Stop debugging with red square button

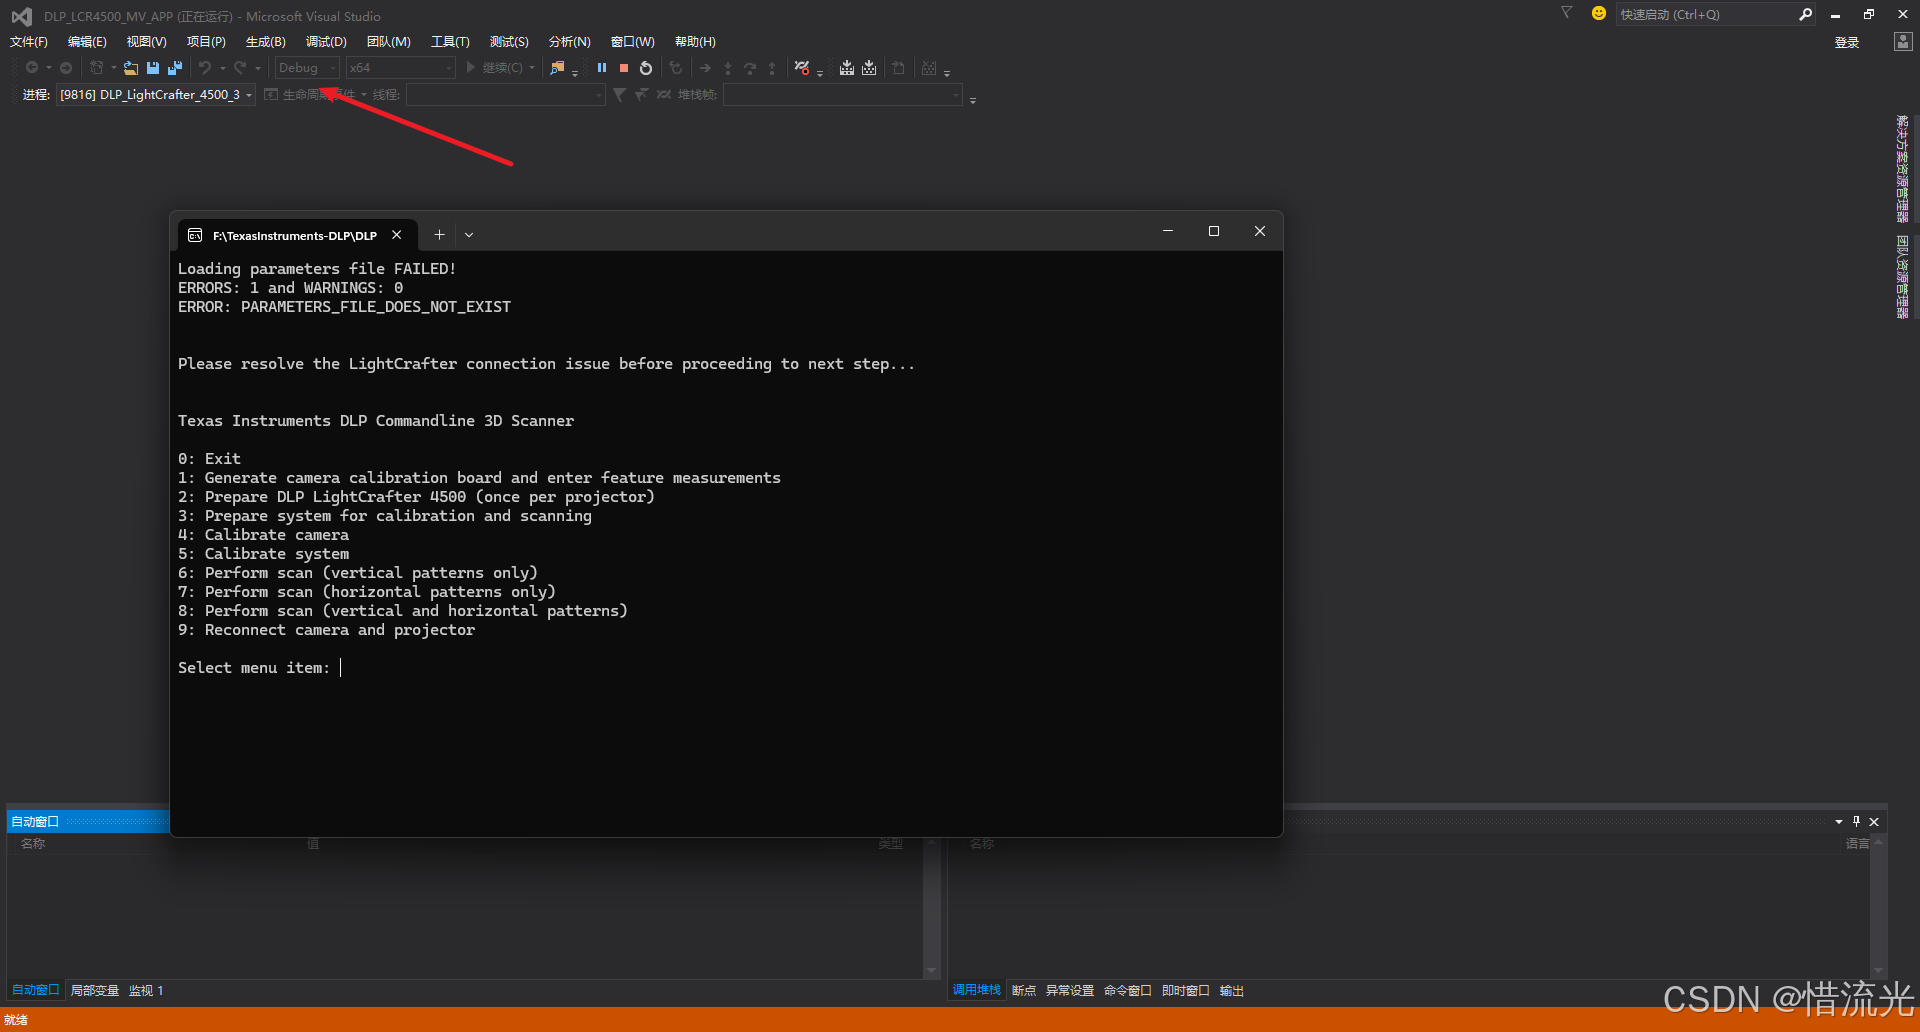(x=624, y=68)
